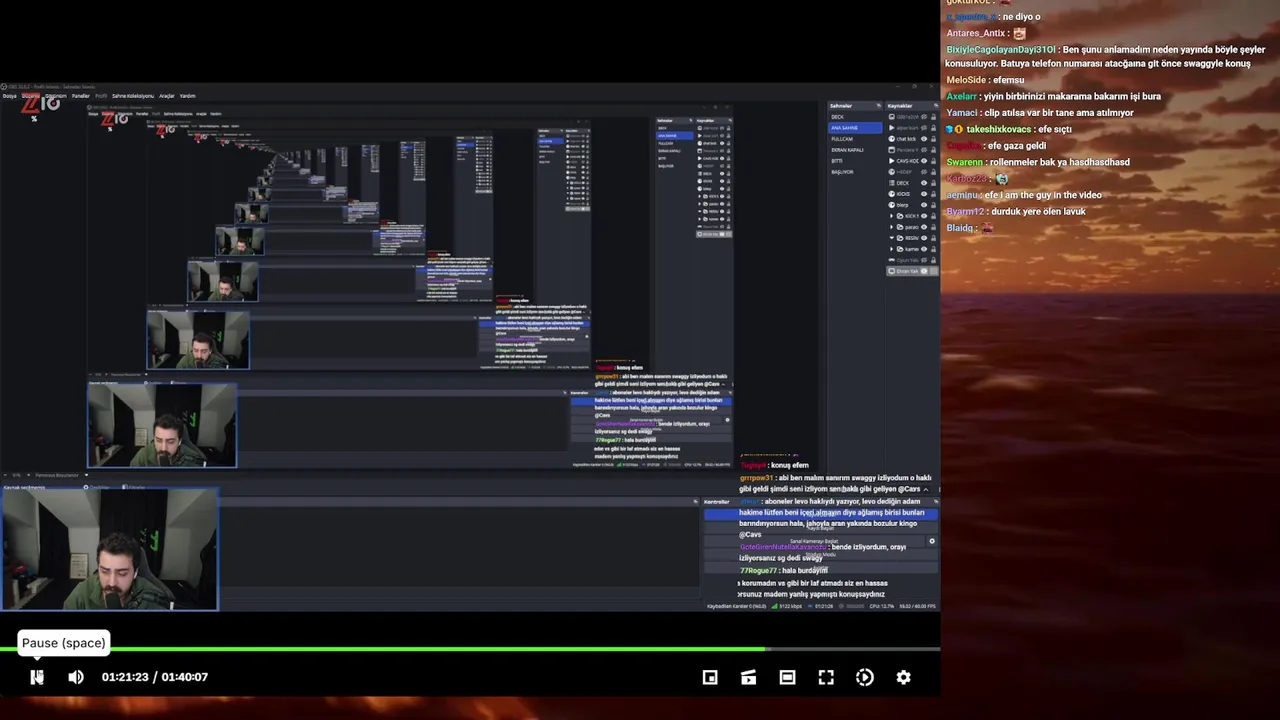Open OBS Paneller menu
Screen dimensions: 1280x720
81,96
